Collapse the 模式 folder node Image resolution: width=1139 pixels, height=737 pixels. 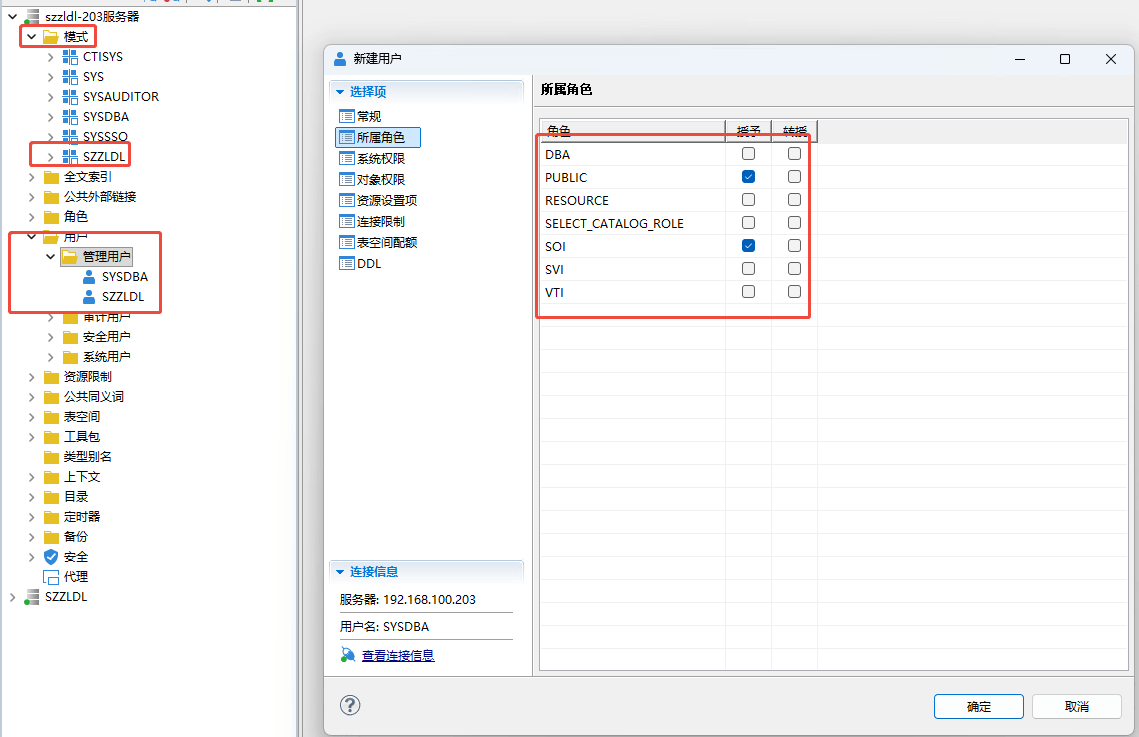(32, 37)
